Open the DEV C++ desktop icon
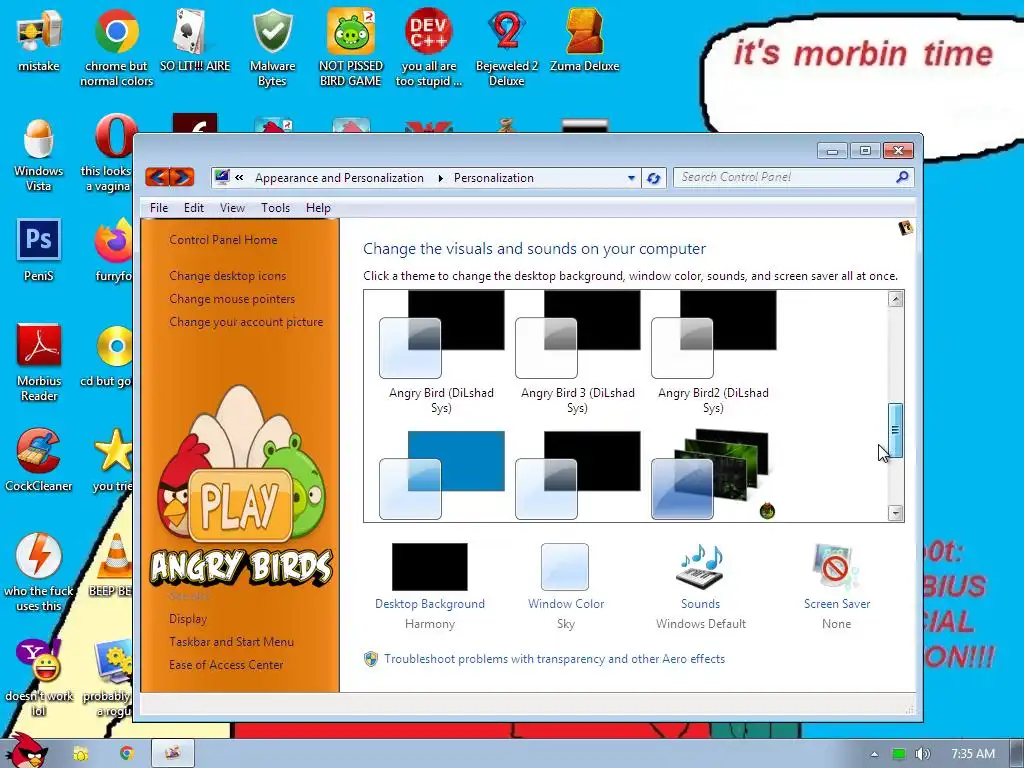Viewport: 1024px width, 768px height. [428, 31]
